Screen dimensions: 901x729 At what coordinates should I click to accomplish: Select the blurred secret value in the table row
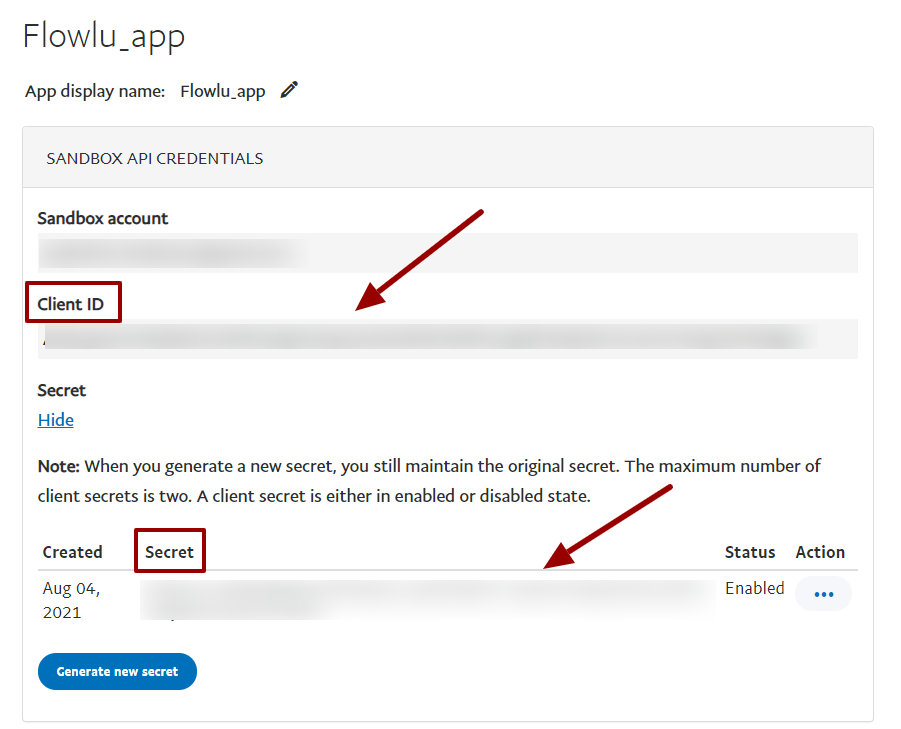tap(428, 600)
